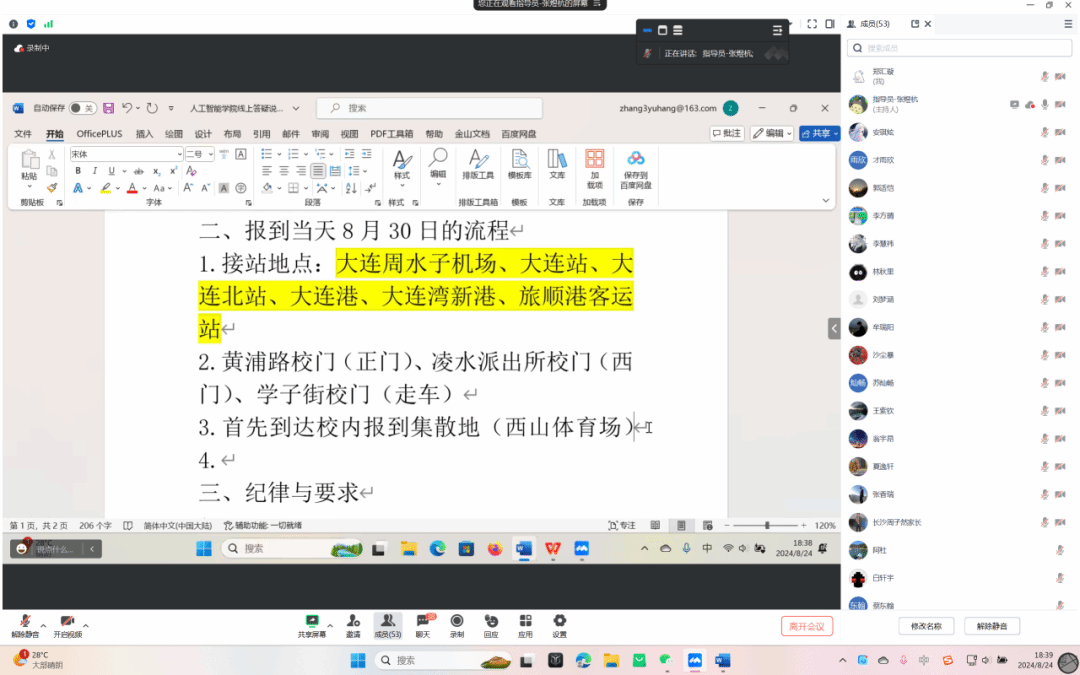Click the Word zoom level slider
This screenshot has height=675, width=1080.
point(767,525)
